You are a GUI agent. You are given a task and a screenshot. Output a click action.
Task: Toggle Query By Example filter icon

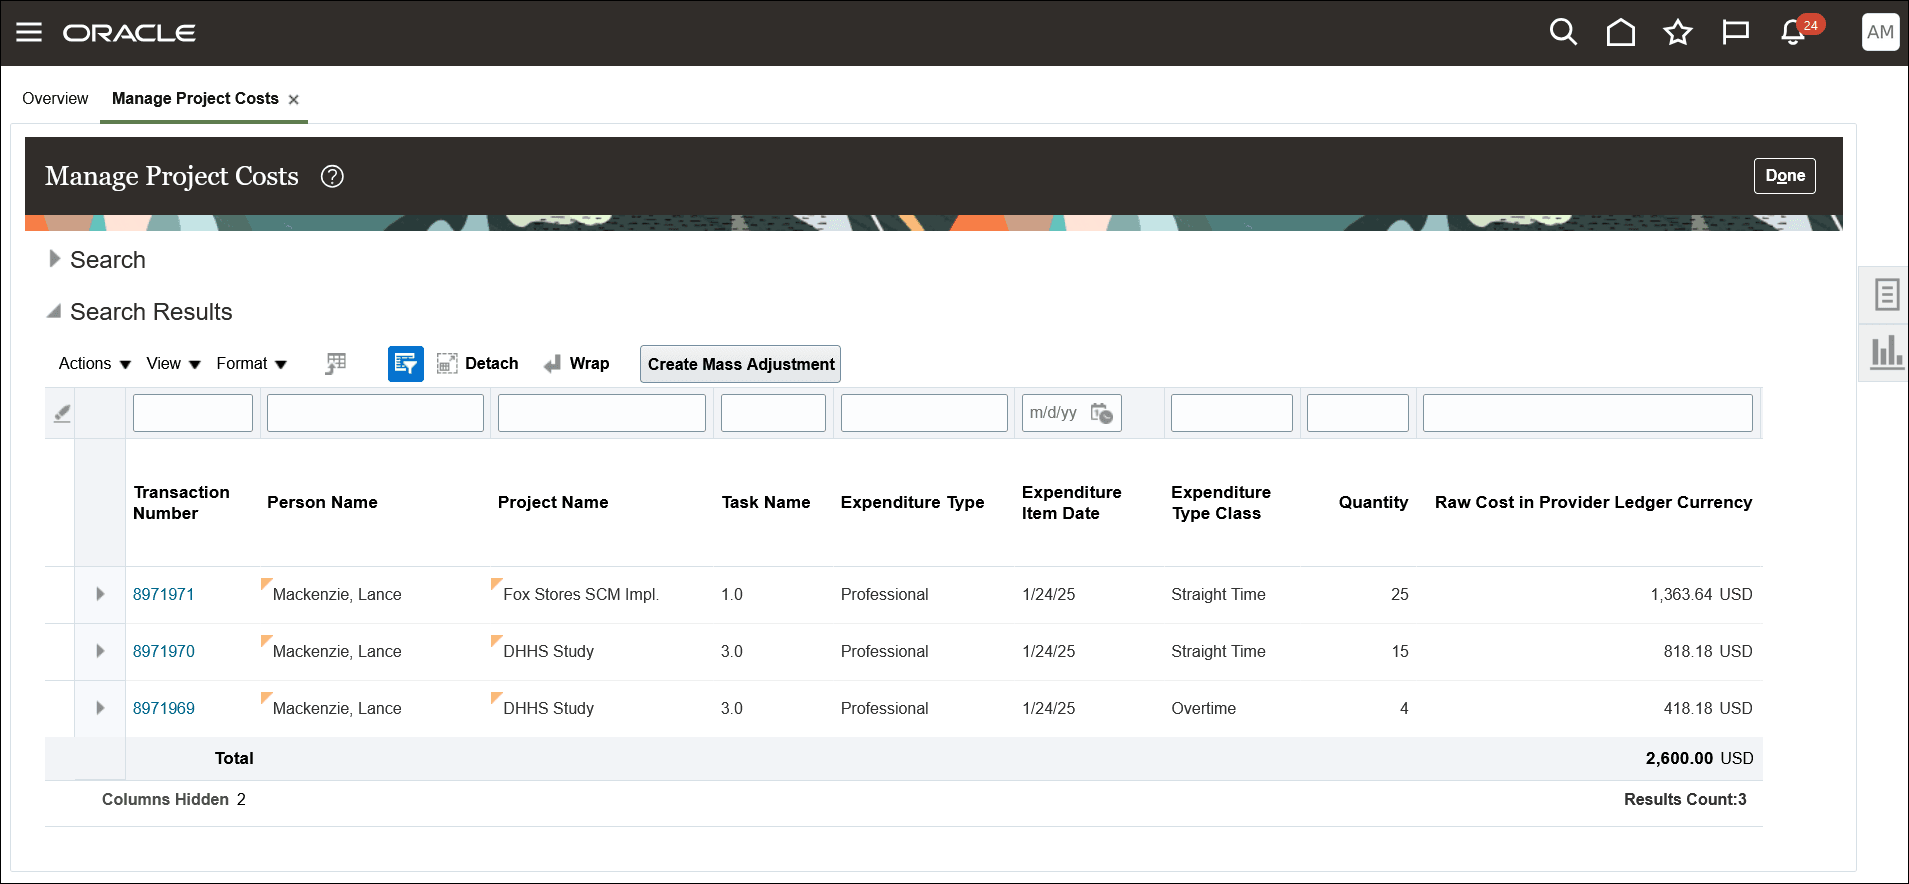[x=405, y=364]
